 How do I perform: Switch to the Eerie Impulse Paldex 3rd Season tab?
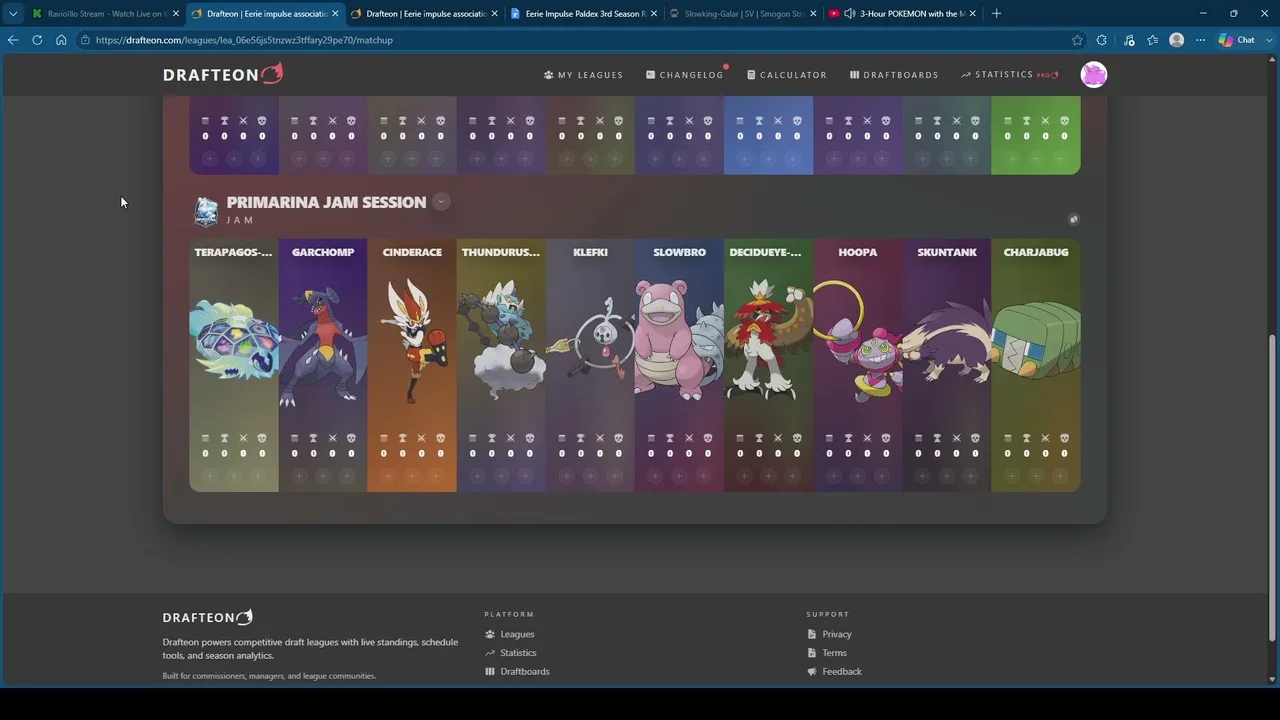[x=582, y=13]
